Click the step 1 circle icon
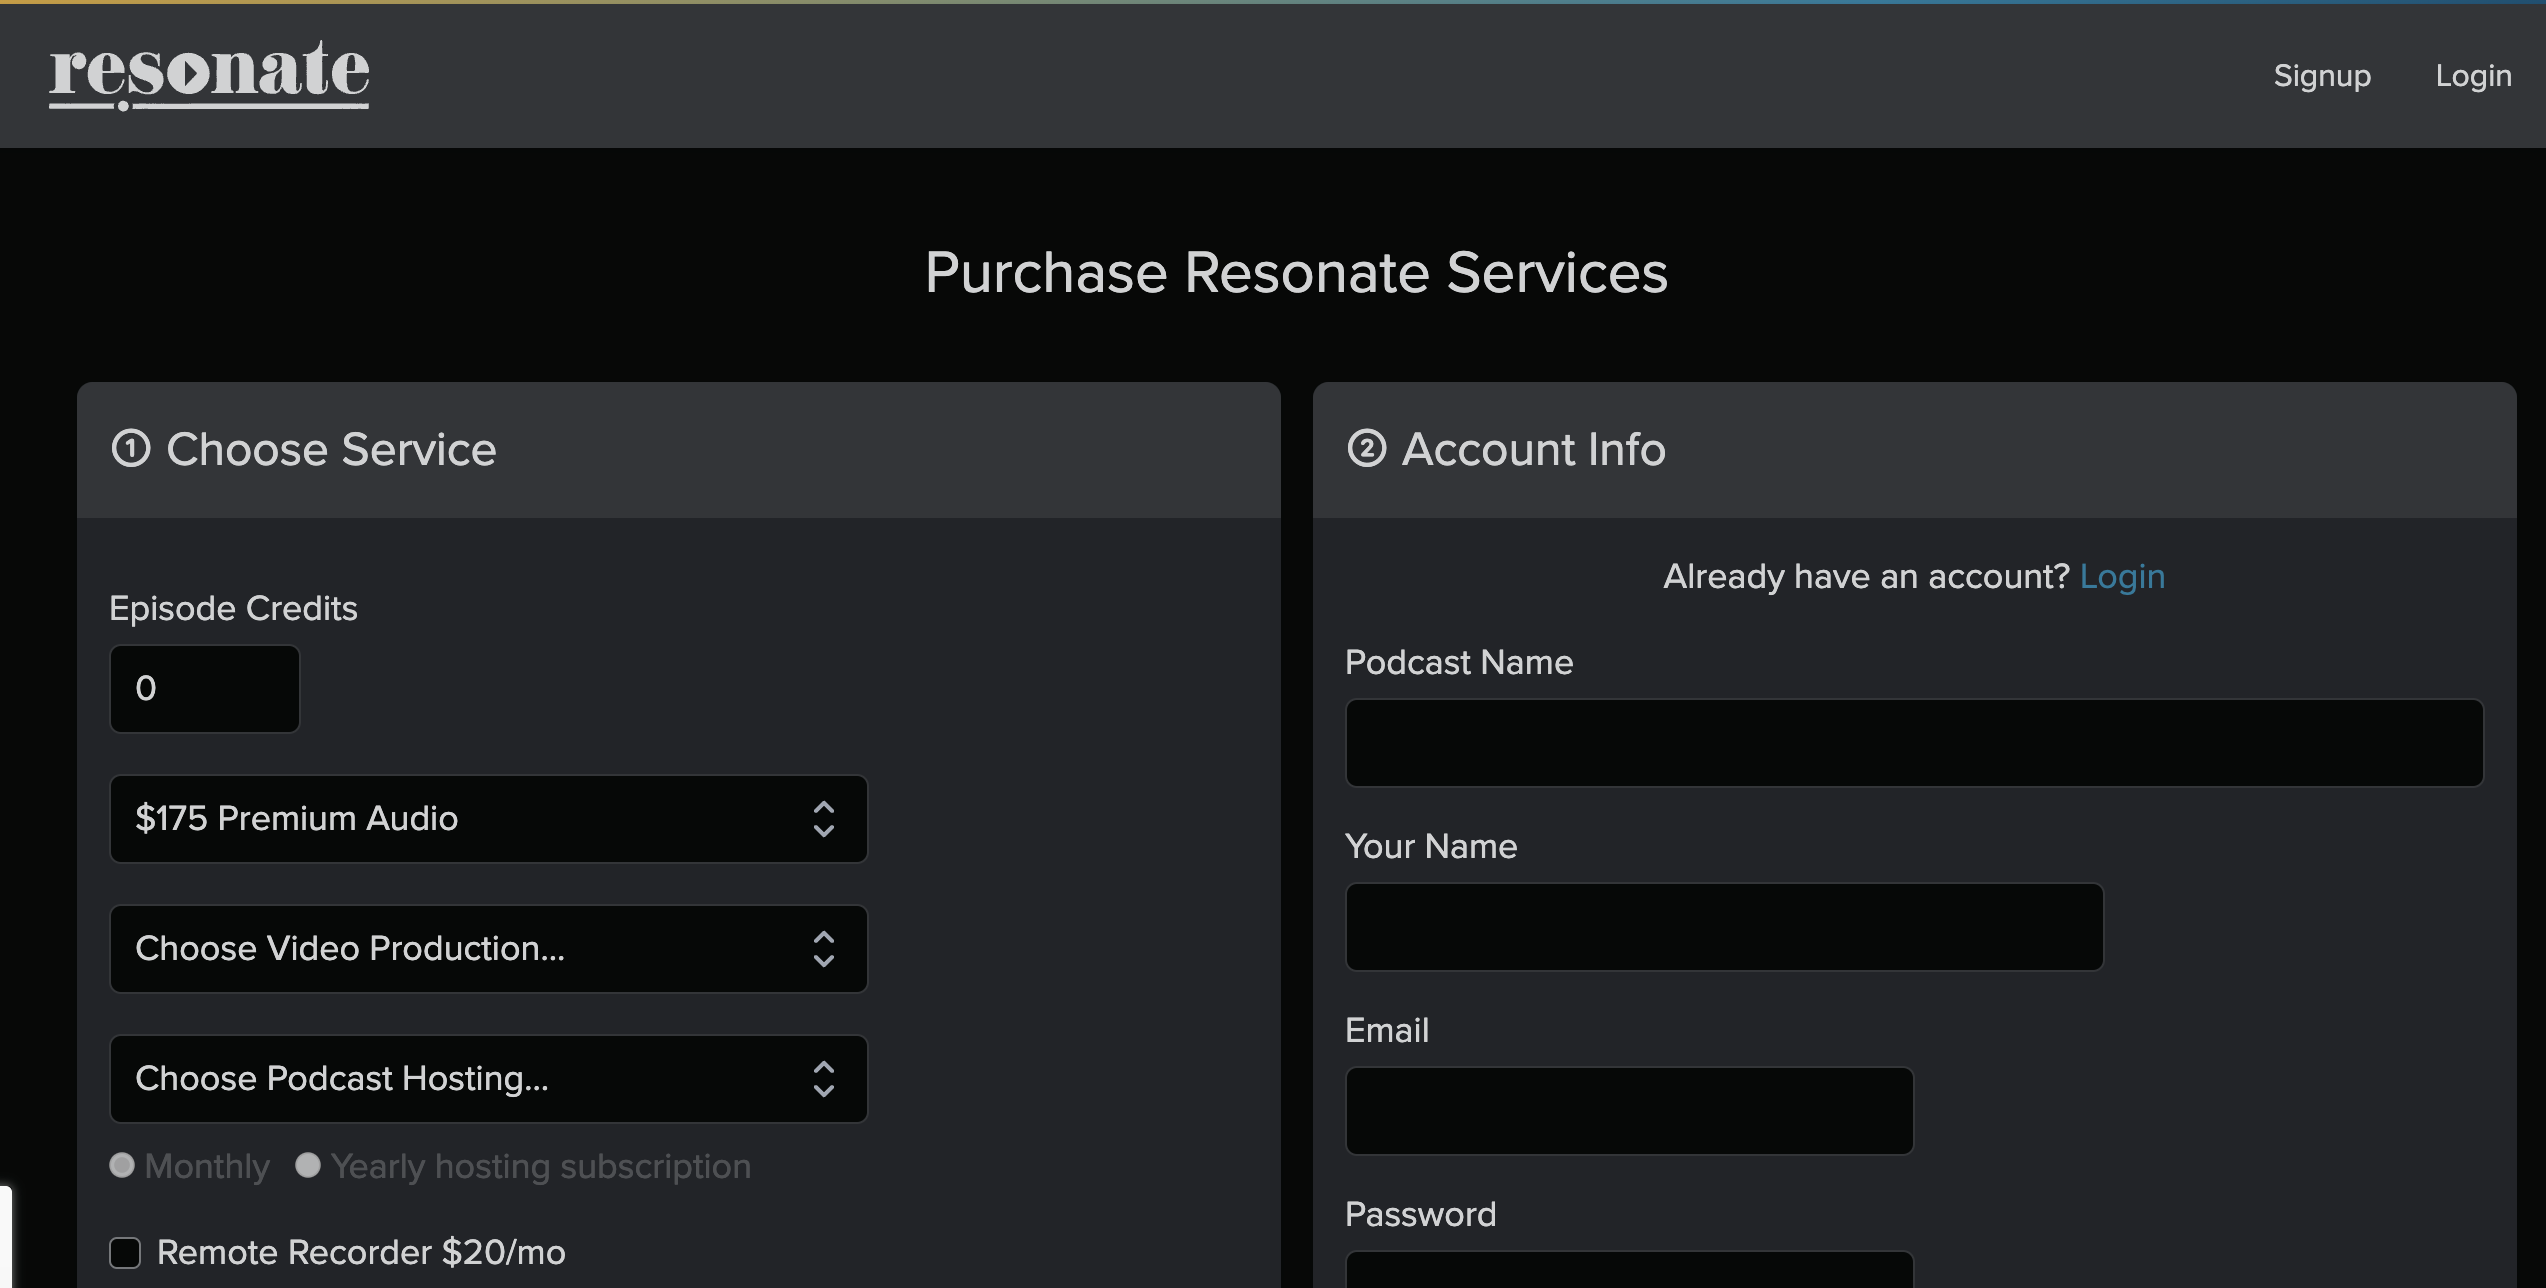This screenshot has height=1288, width=2546. [131, 448]
